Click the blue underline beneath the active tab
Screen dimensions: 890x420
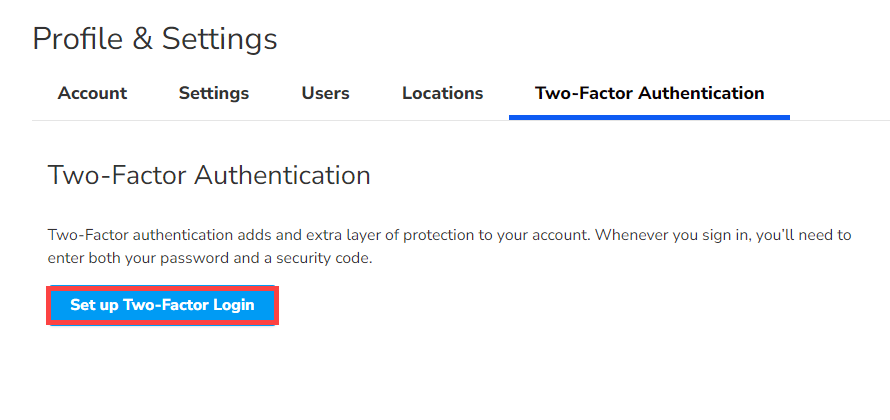[649, 117]
